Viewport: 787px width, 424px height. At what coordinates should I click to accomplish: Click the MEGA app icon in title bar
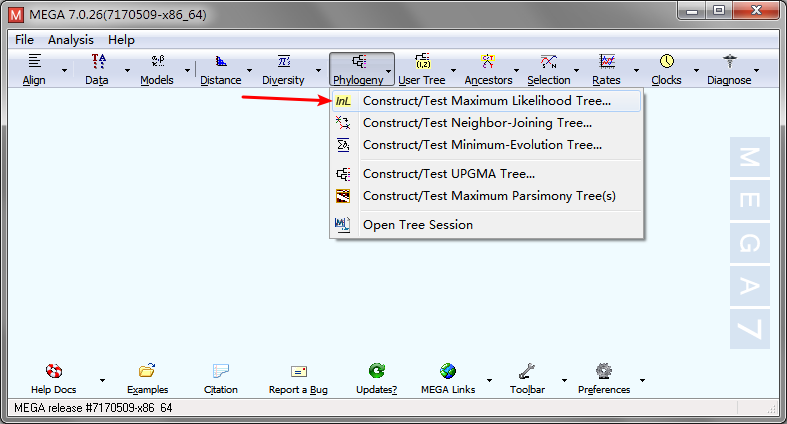(16, 15)
